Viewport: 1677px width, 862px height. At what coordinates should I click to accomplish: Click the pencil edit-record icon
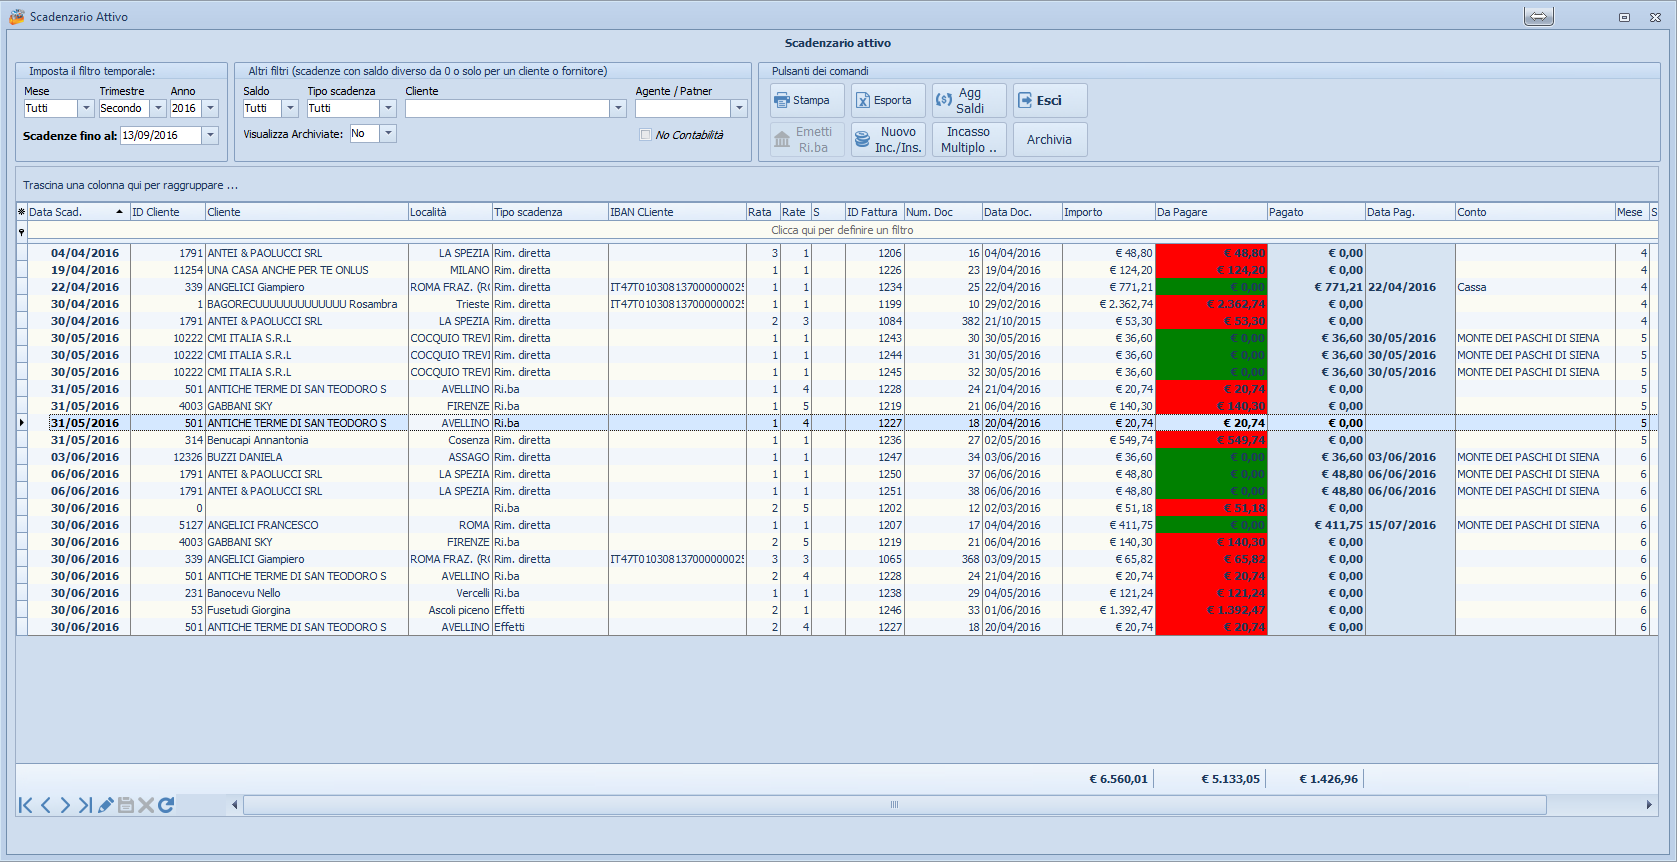click(x=105, y=805)
